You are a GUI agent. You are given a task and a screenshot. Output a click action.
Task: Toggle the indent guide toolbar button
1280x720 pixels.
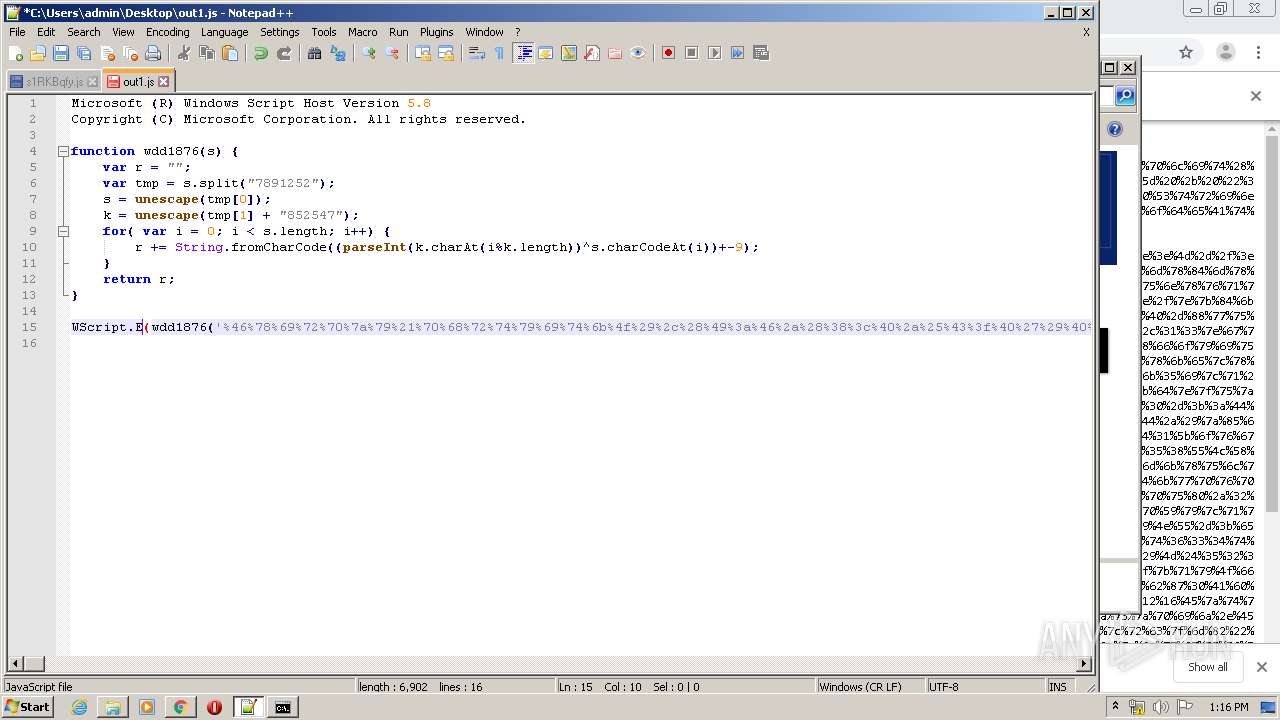523,53
